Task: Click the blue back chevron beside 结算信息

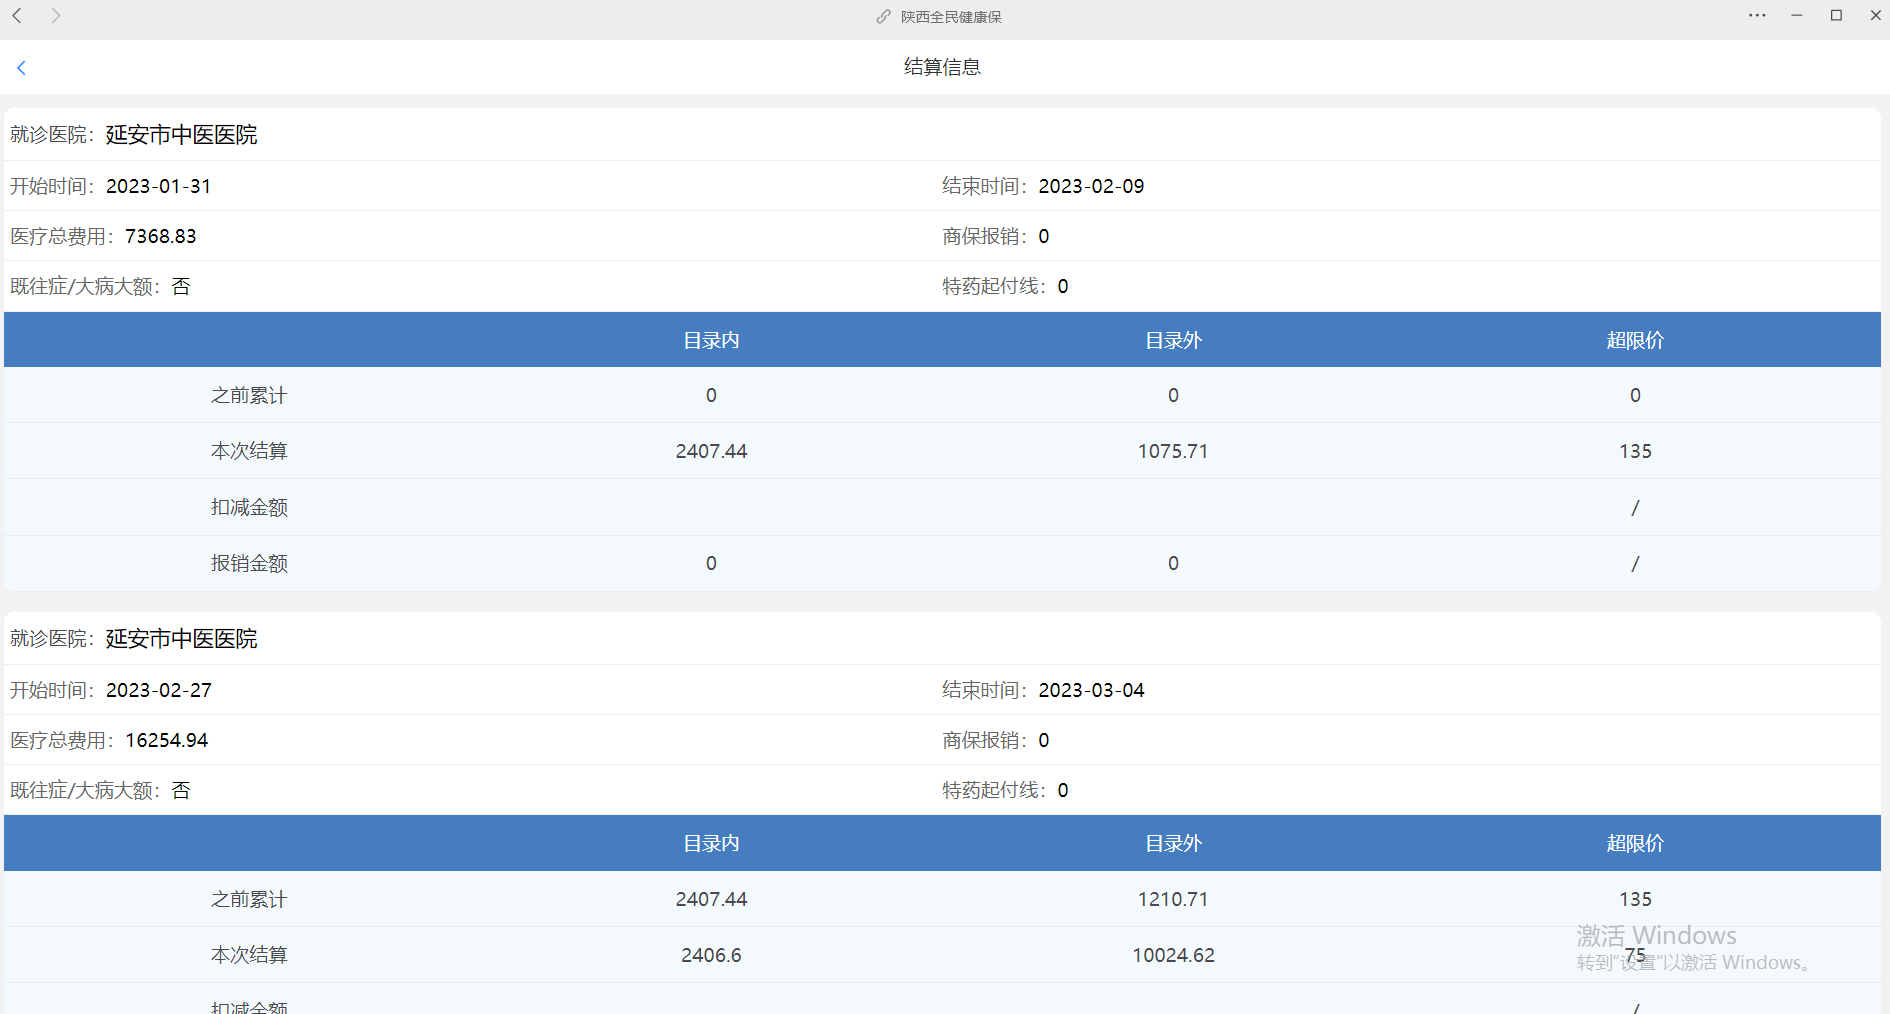Action: [x=21, y=68]
